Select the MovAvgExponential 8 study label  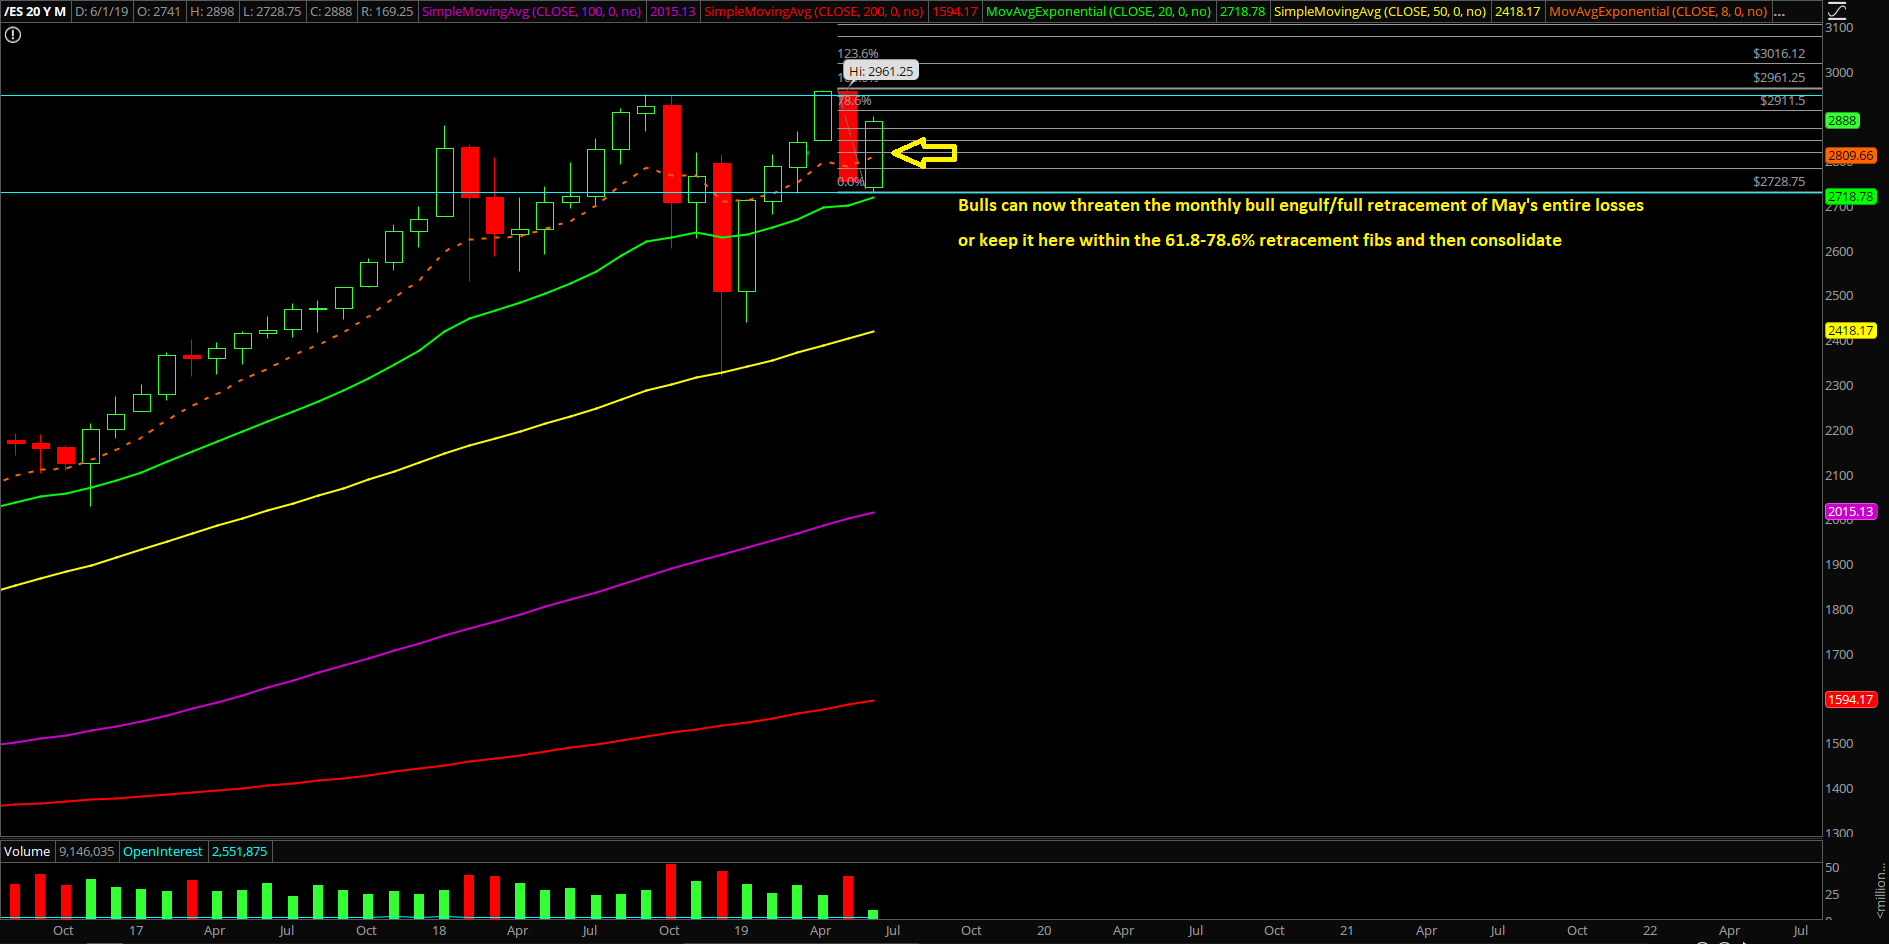point(1657,12)
